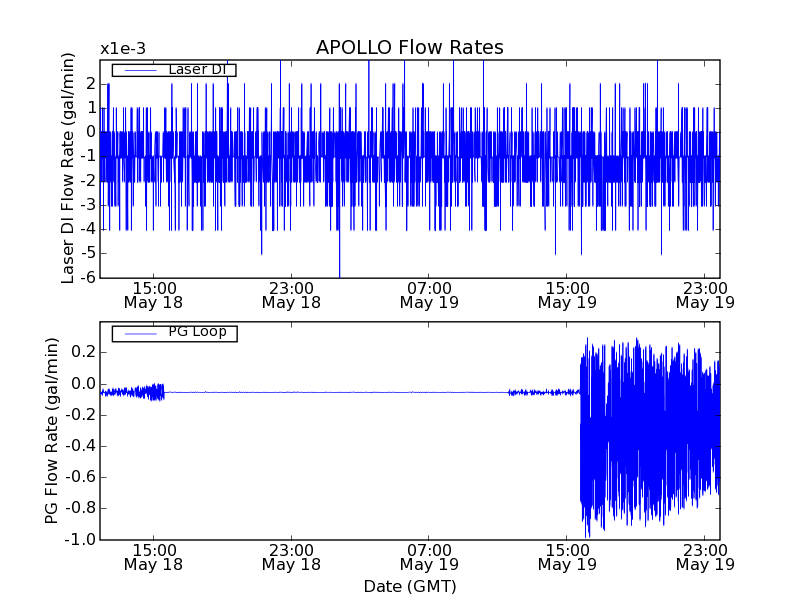800x600 pixels.
Task: Click the blue line sample in PG Loop legend
Action: click(138, 333)
